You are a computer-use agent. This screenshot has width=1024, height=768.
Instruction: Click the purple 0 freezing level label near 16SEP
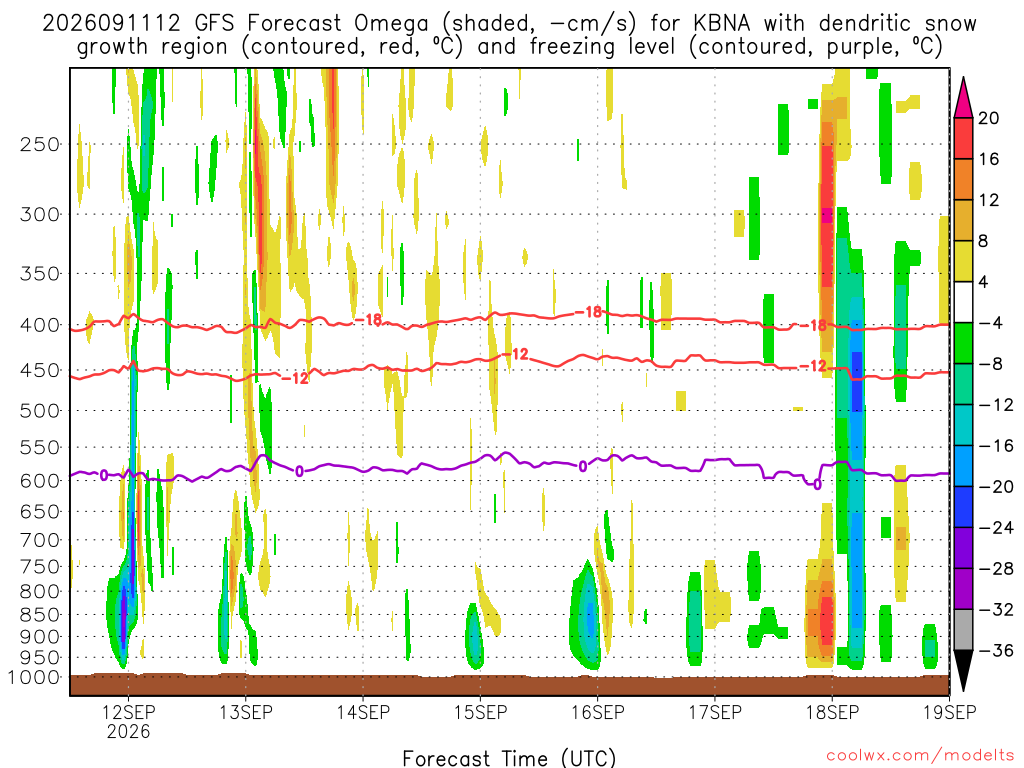pos(583,466)
